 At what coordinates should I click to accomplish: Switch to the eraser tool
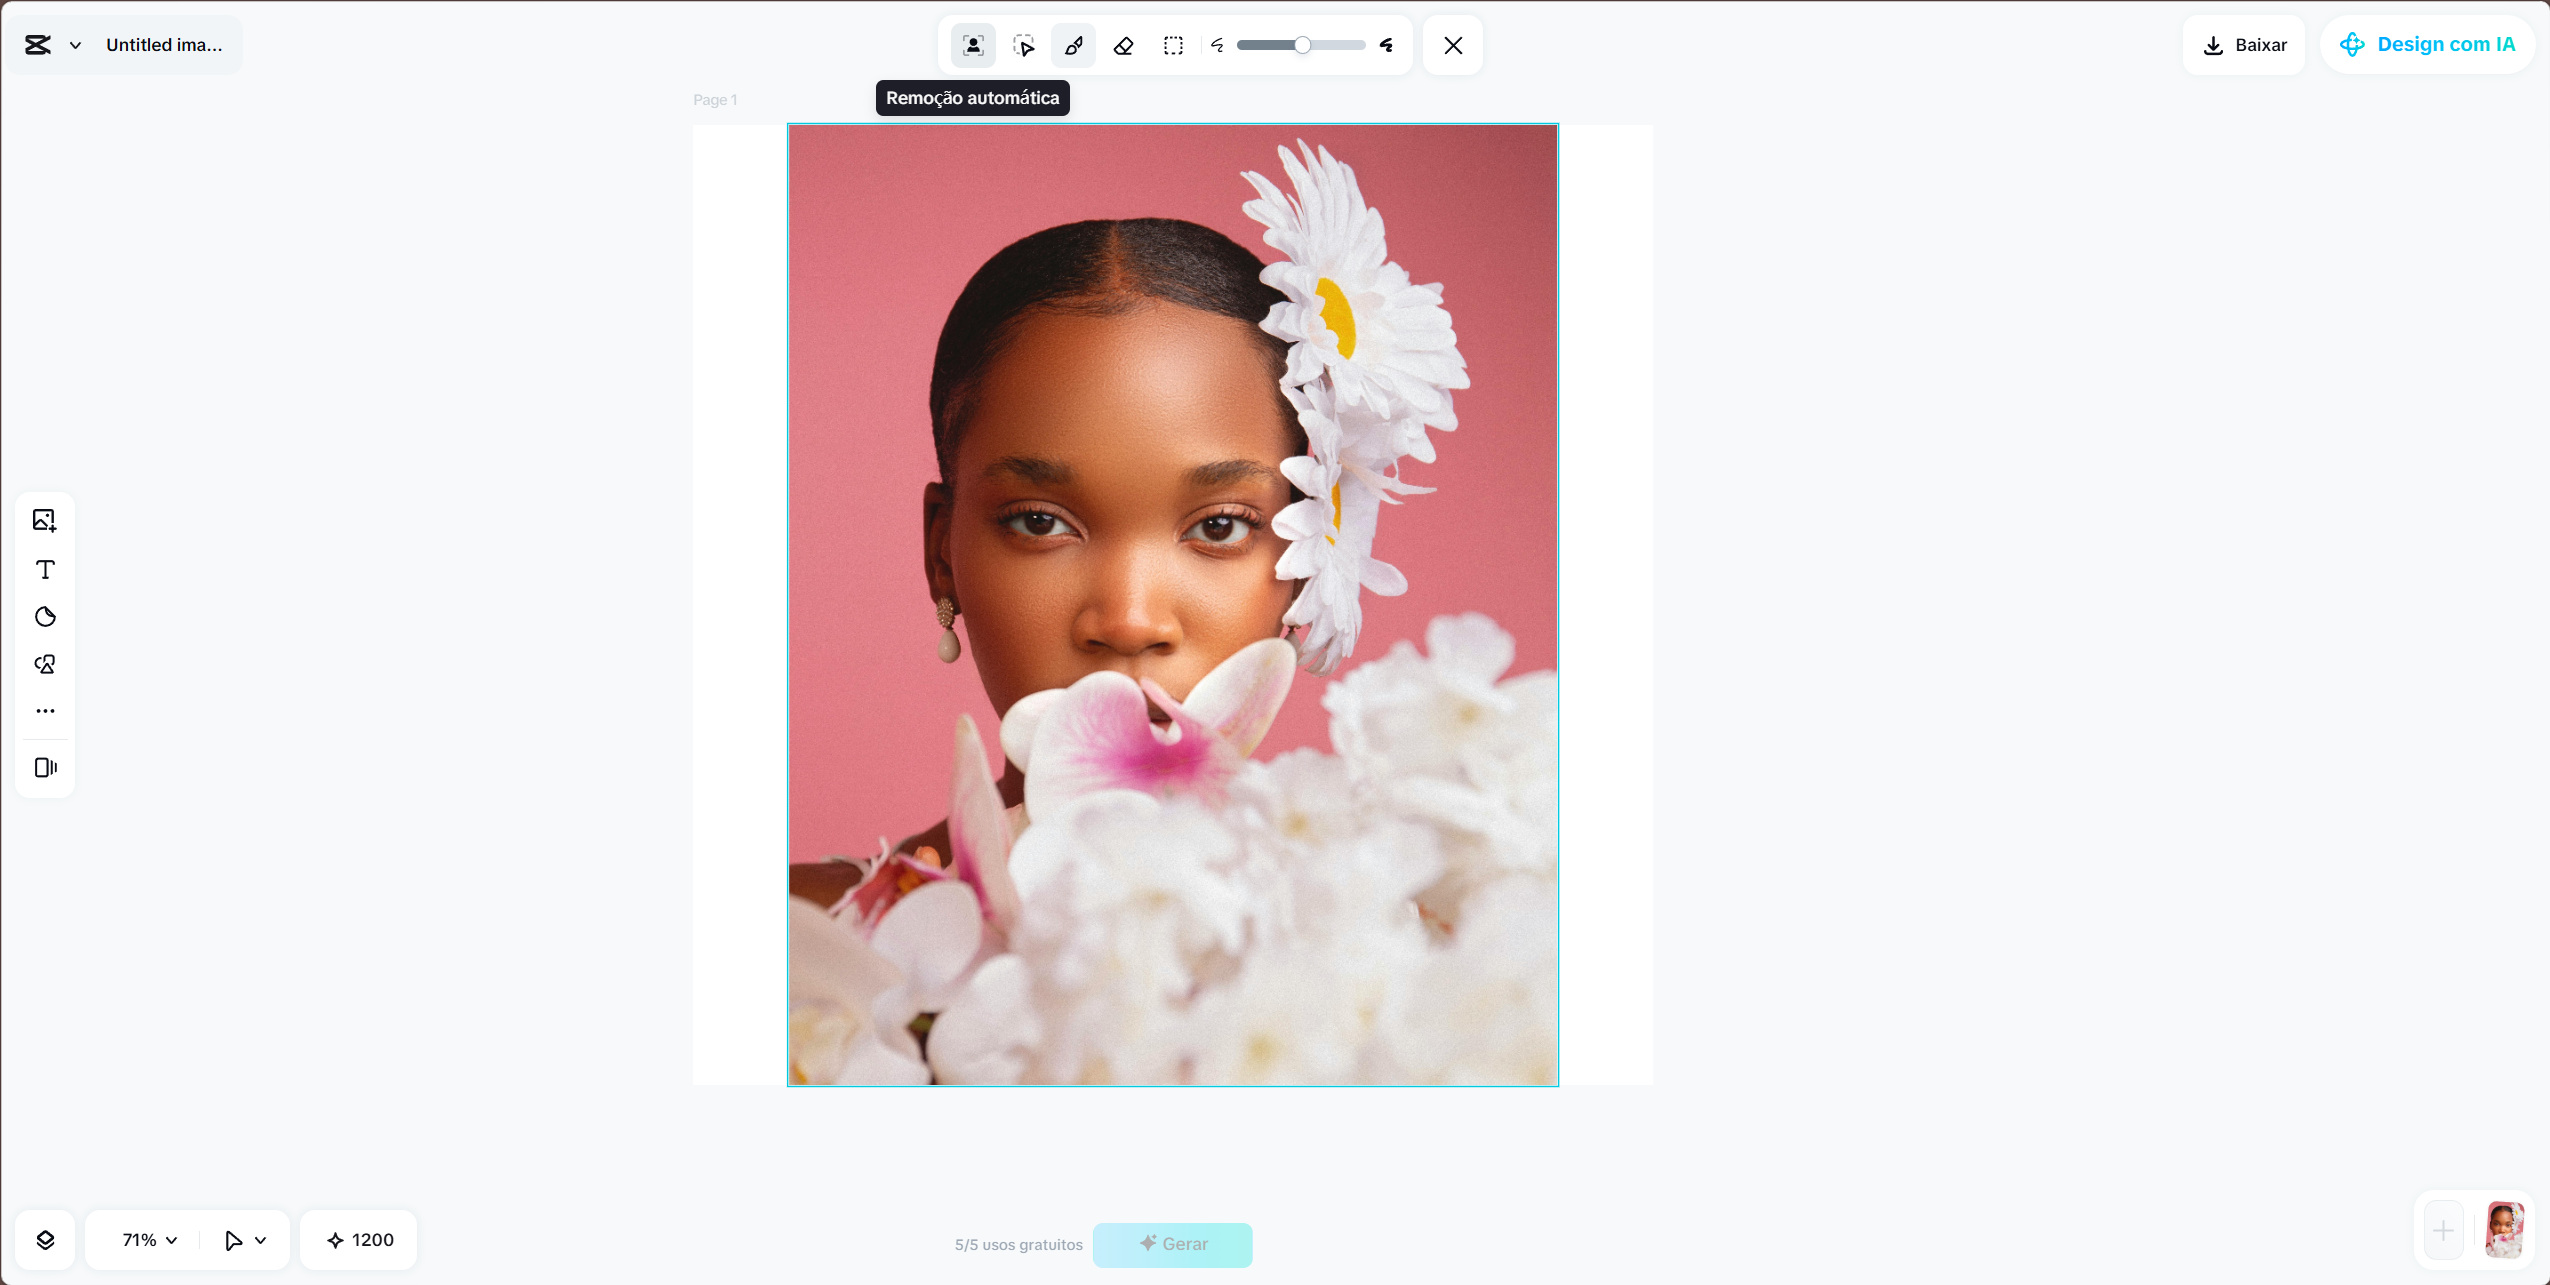(x=1123, y=45)
